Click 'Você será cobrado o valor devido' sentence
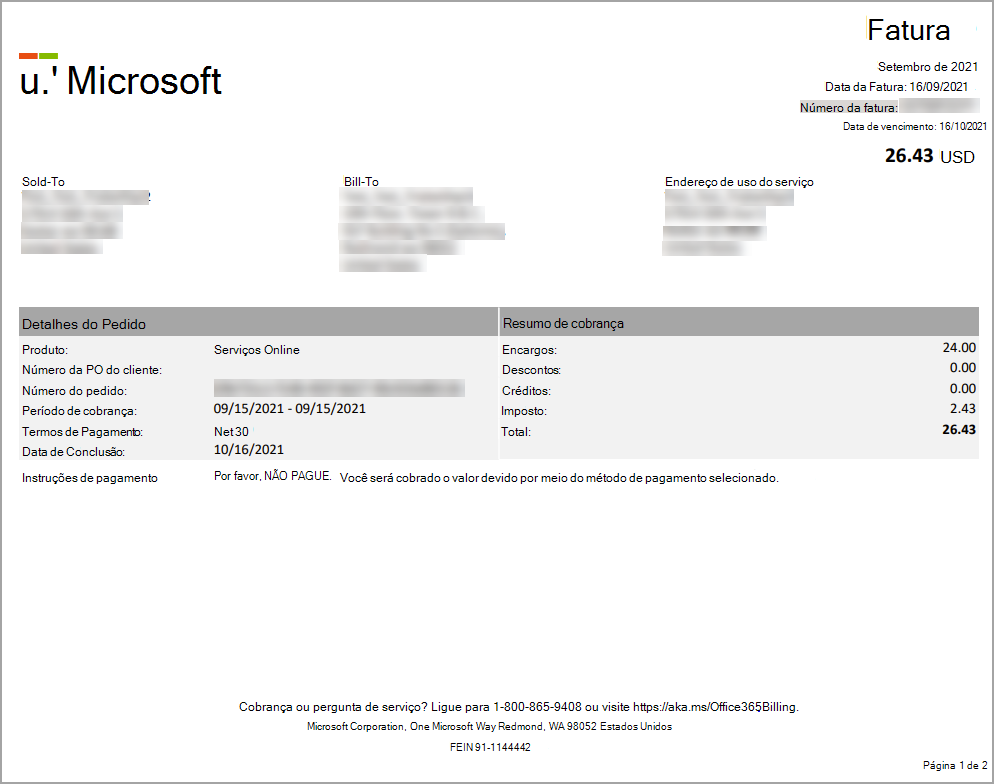The width and height of the screenshot is (994, 784). point(559,478)
